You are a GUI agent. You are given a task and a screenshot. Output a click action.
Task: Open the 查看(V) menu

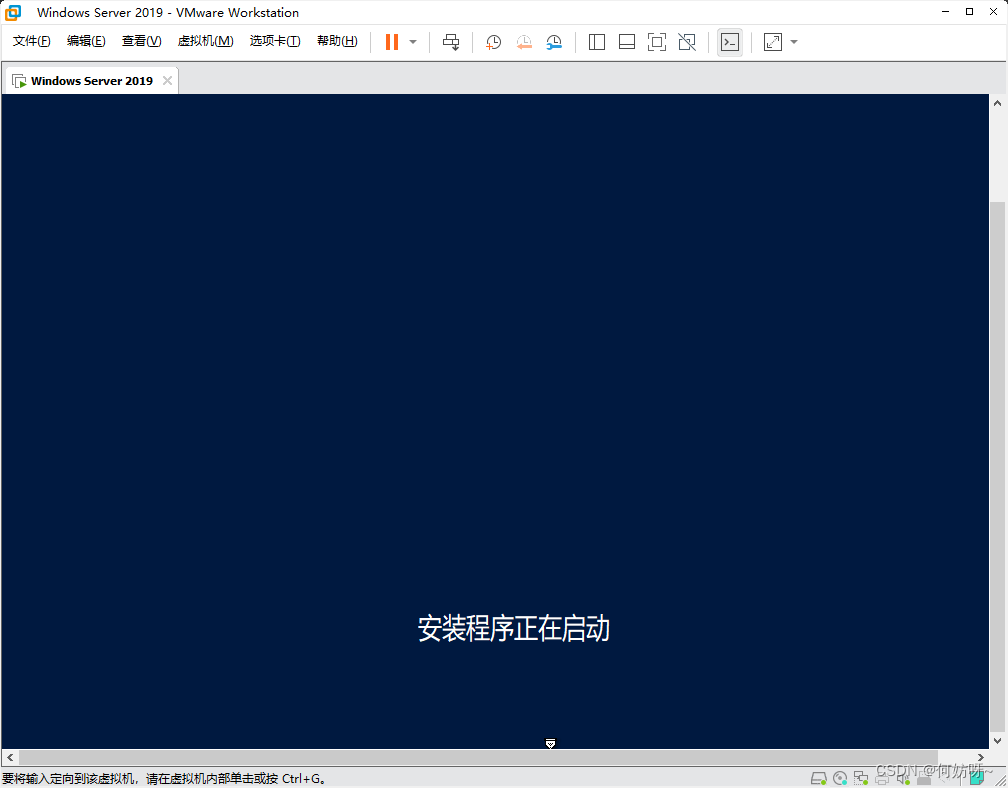[x=141, y=41]
